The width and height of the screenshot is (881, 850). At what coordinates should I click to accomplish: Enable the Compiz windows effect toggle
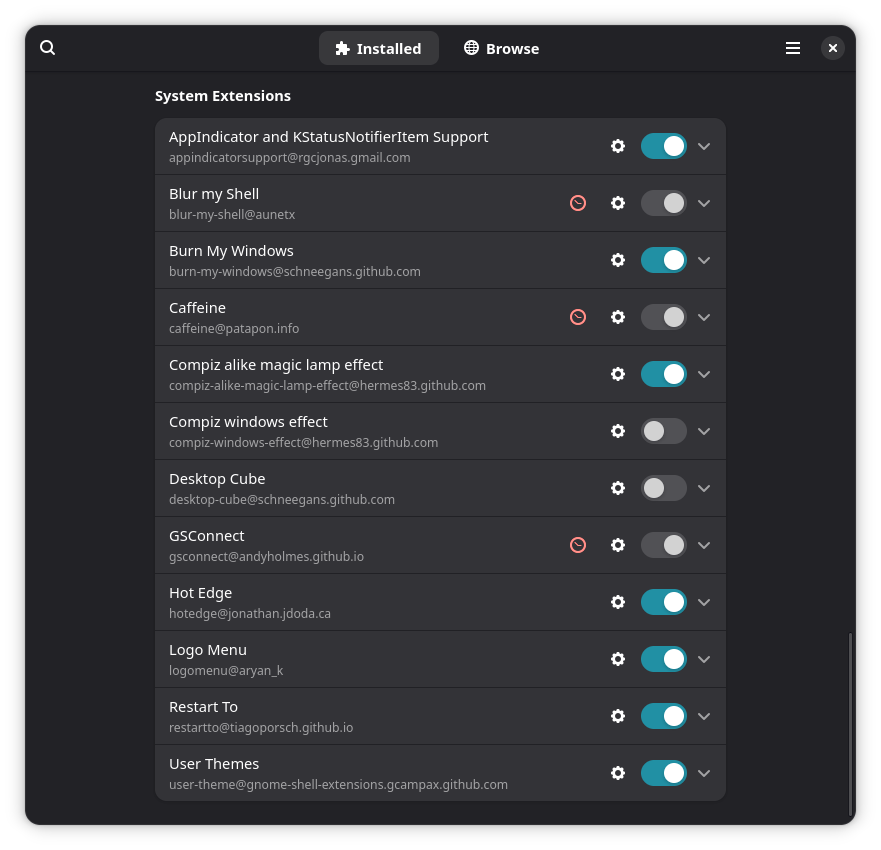(x=664, y=431)
